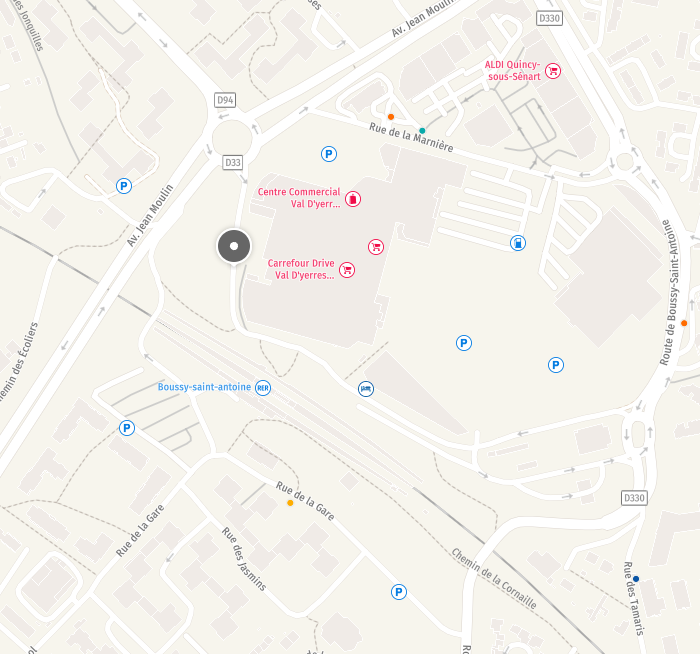This screenshot has width=700, height=654.
Task: Select the unlabeled cart icon inside the mall
Action: pos(376,246)
